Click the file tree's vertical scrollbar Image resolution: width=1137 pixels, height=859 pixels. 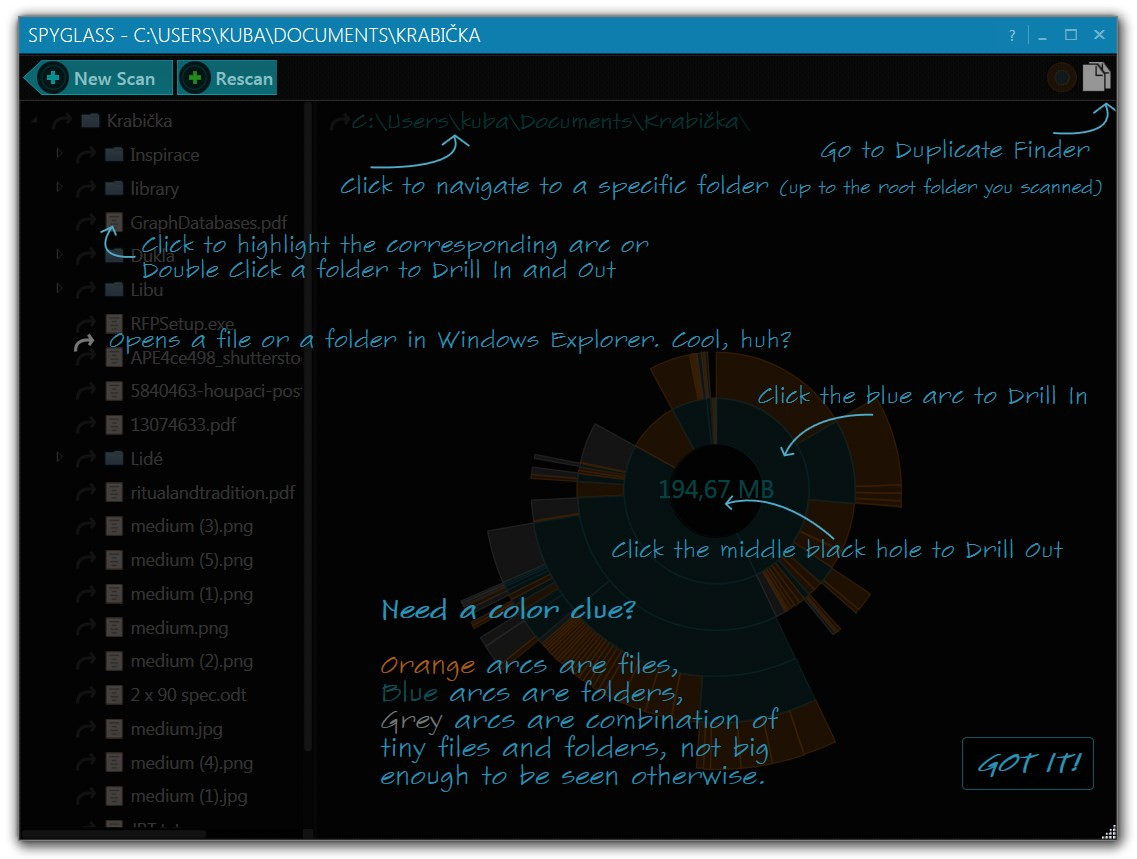(x=308, y=428)
